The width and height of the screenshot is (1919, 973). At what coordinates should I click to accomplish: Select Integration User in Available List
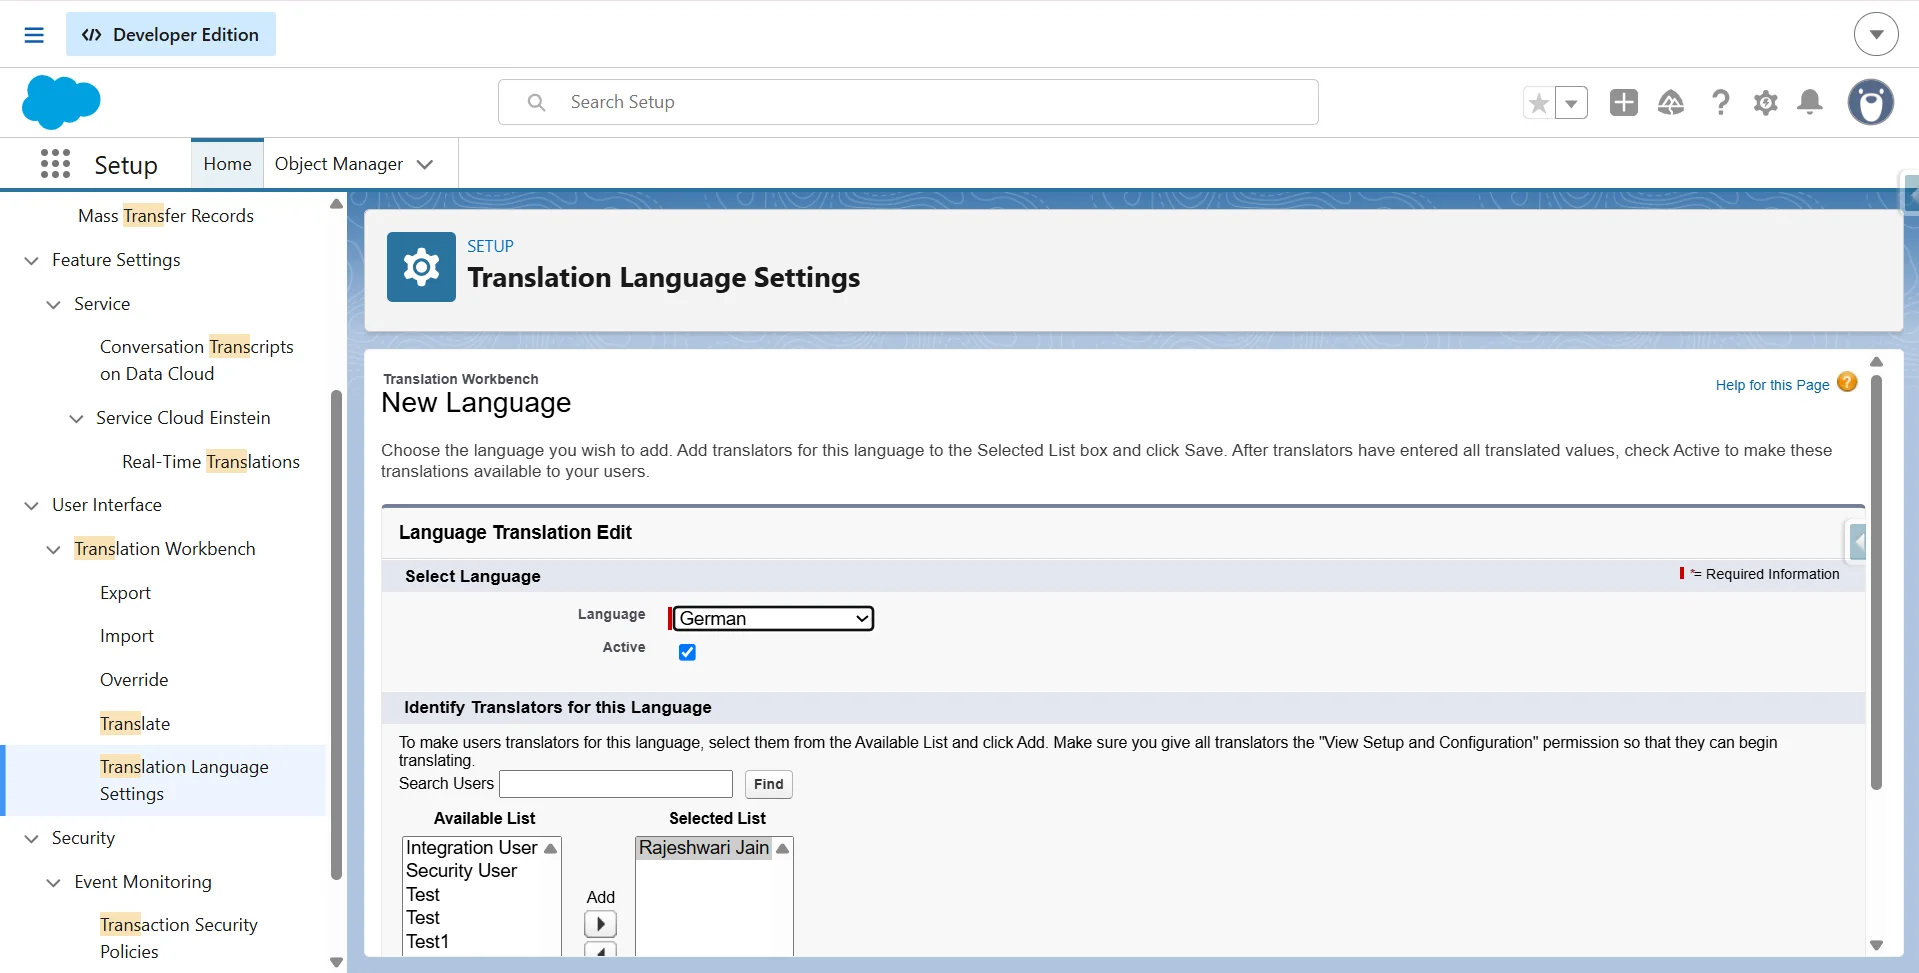tap(472, 848)
